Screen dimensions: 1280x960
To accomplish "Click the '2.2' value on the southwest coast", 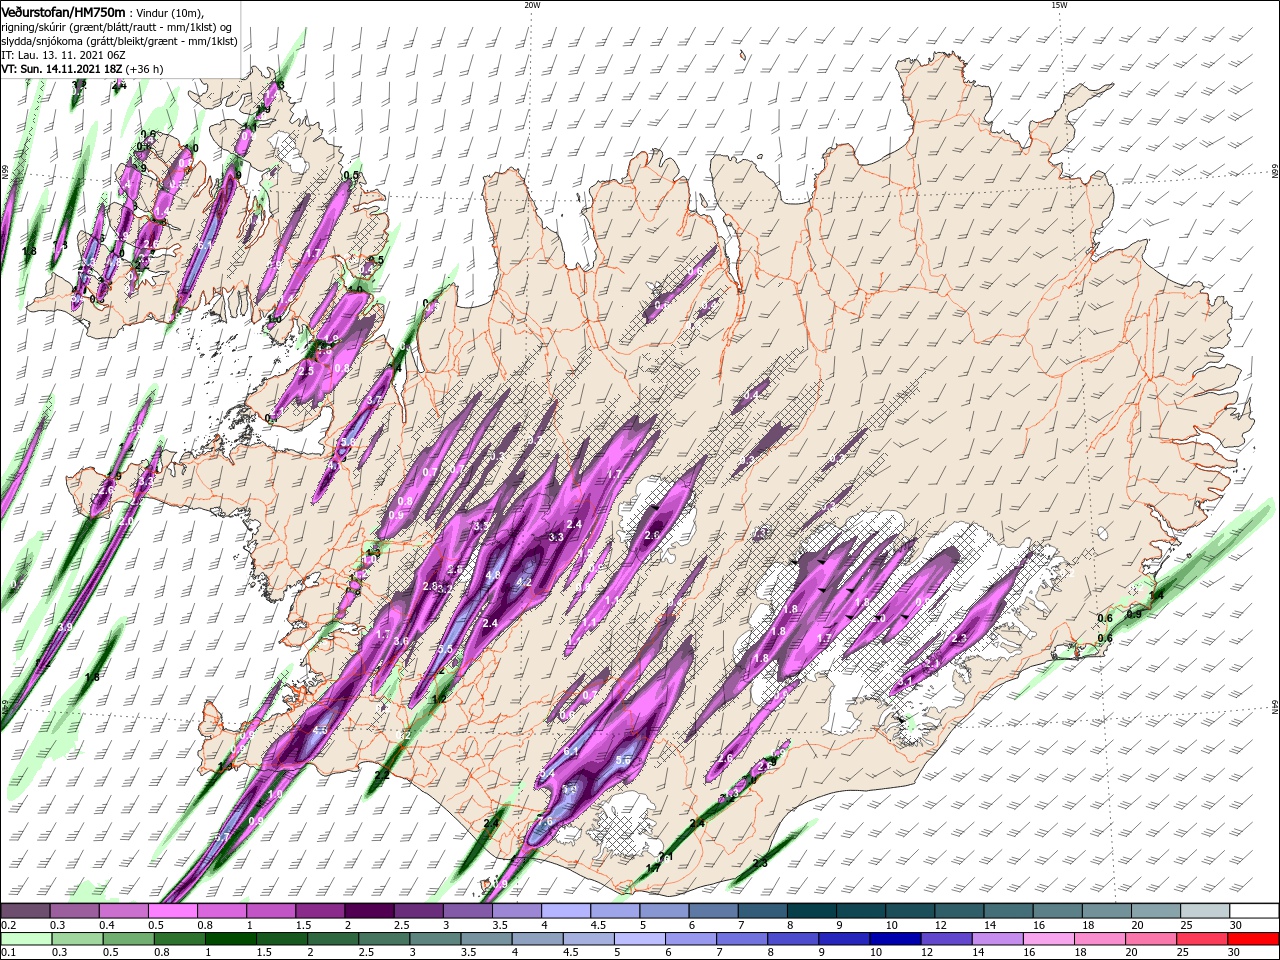I will pos(382,775).
